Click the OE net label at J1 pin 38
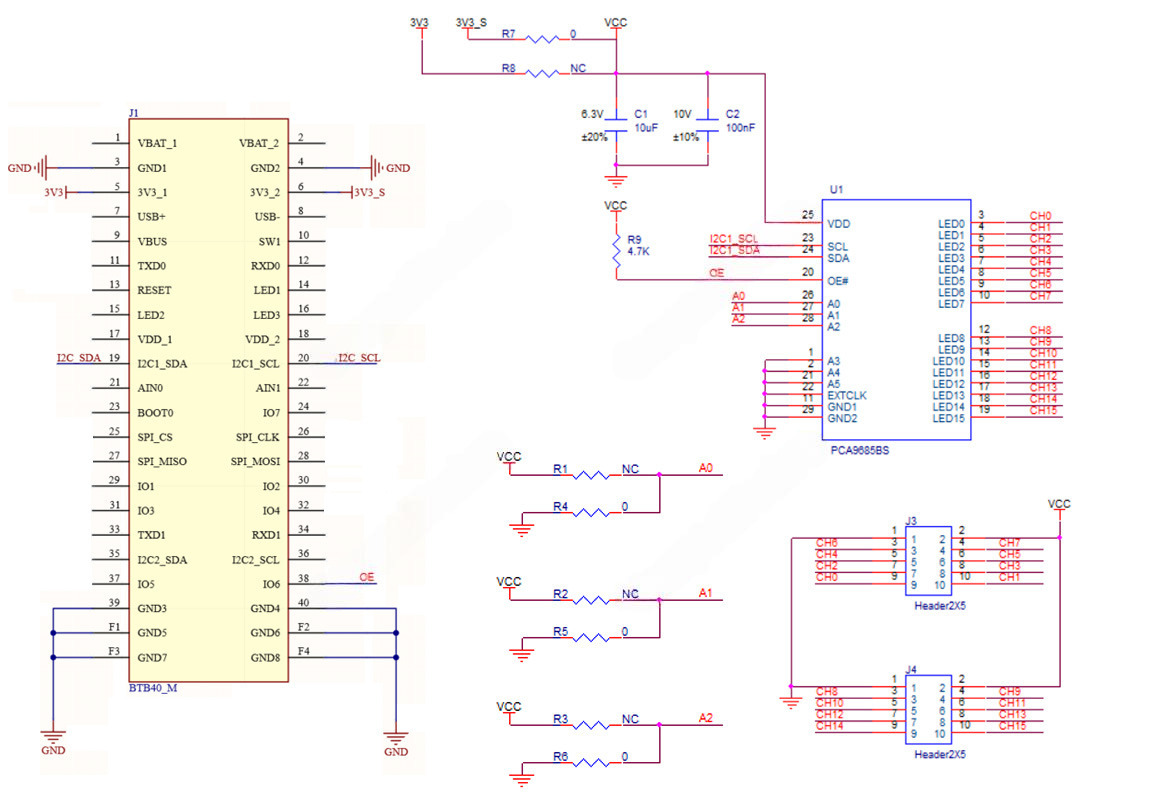 367,577
